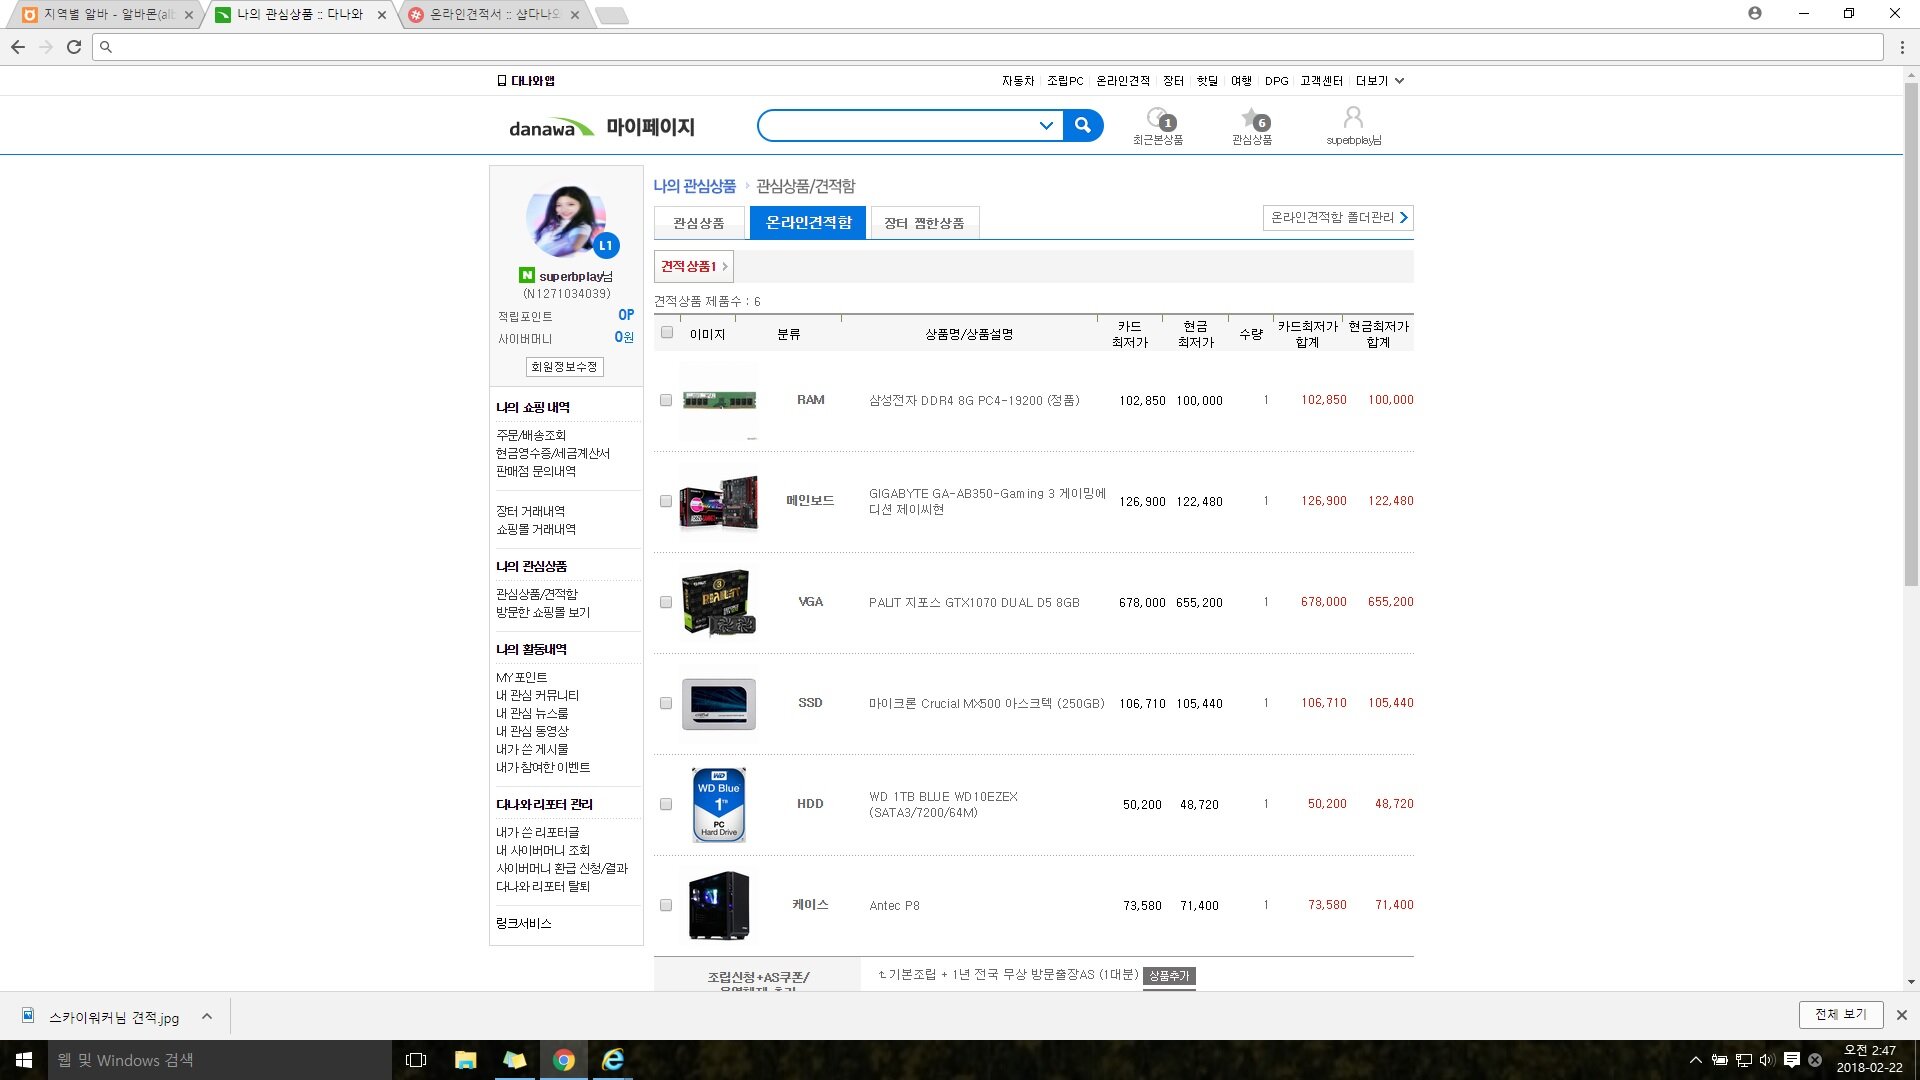Open the 자동차 top menu item

pyautogui.click(x=1018, y=81)
